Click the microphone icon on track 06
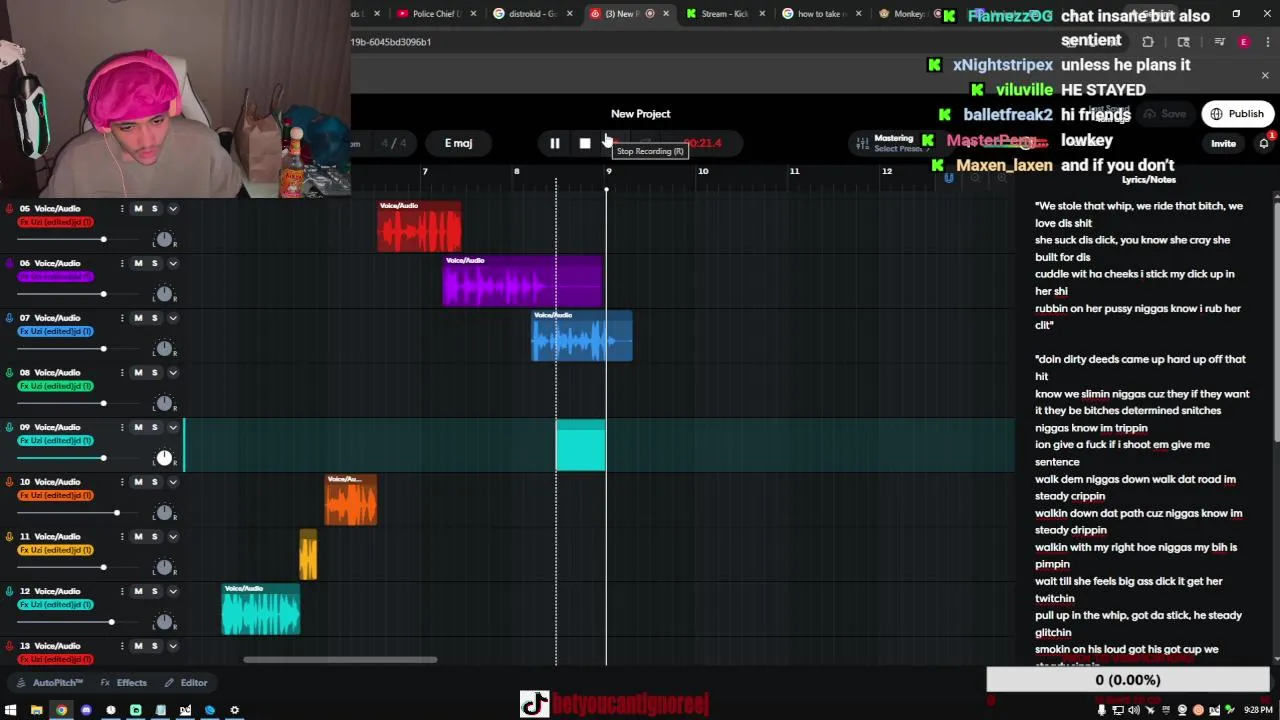This screenshot has height=720, width=1280. [10, 263]
